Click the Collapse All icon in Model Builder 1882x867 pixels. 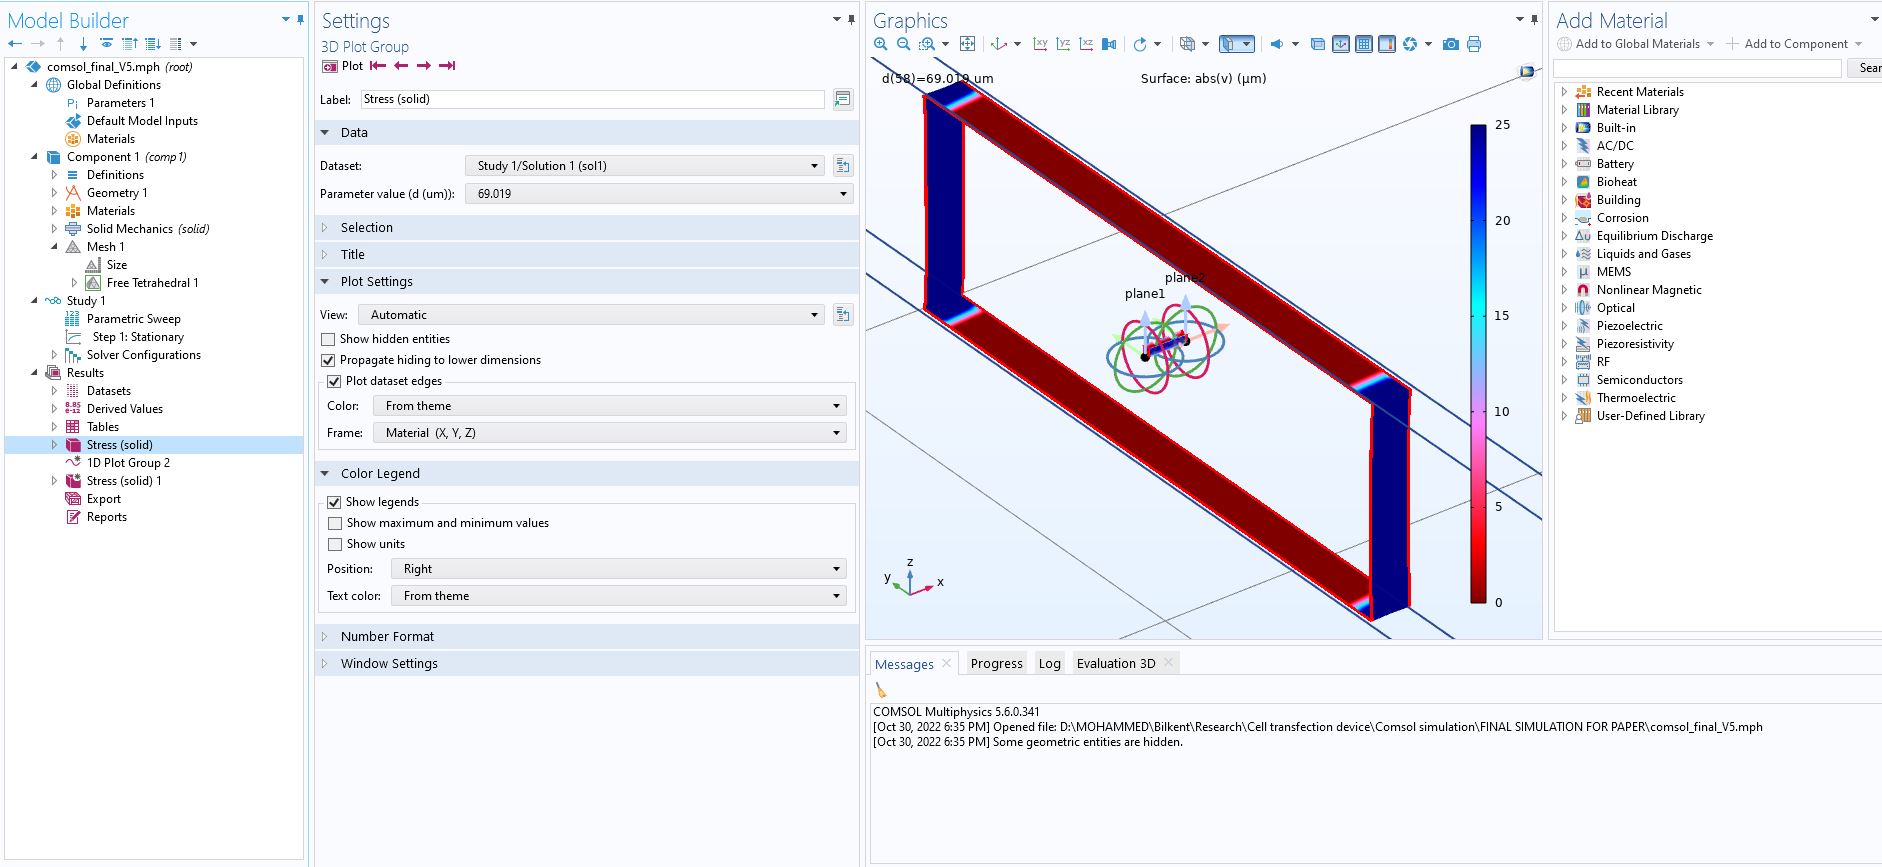click(x=130, y=44)
